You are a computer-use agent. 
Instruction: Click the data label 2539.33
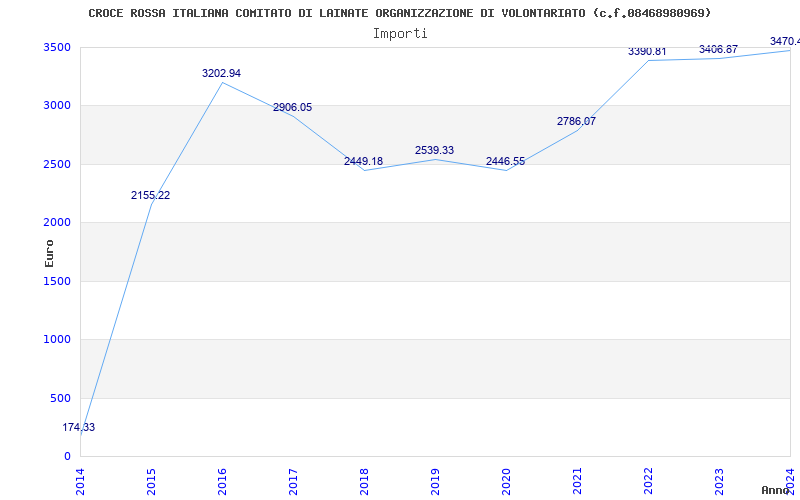(x=434, y=151)
